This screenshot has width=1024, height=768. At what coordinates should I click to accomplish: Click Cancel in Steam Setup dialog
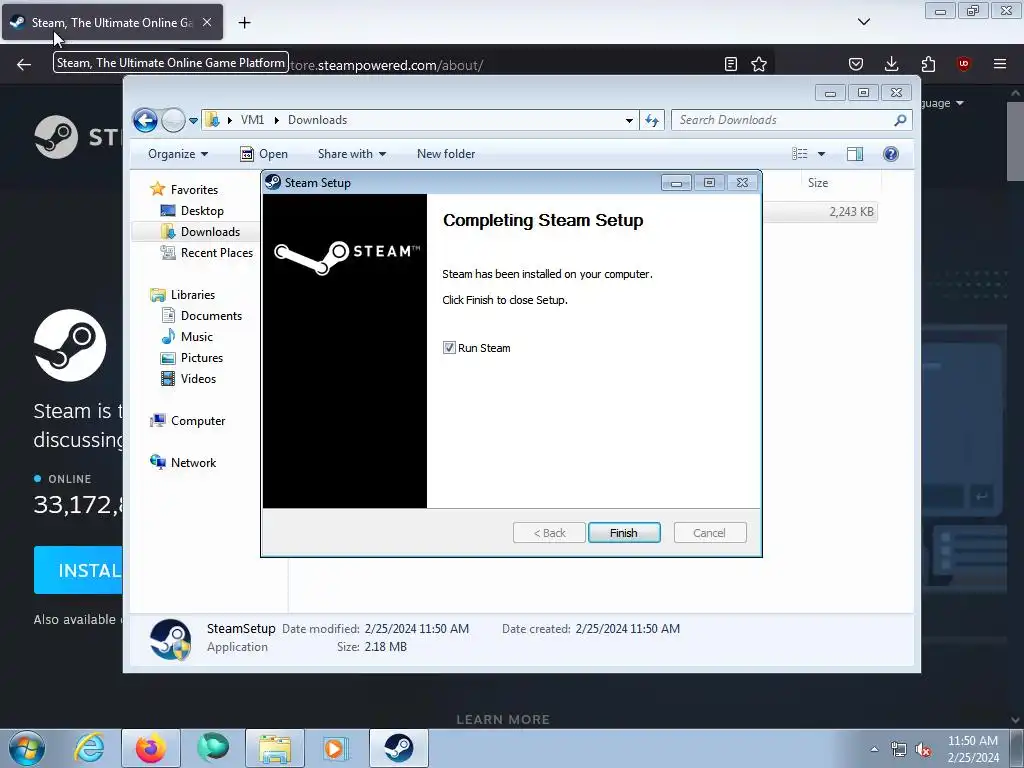(709, 533)
